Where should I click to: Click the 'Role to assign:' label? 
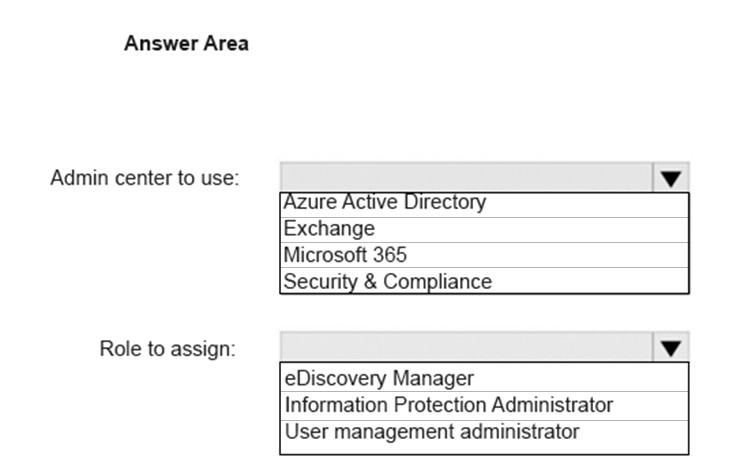(167, 349)
